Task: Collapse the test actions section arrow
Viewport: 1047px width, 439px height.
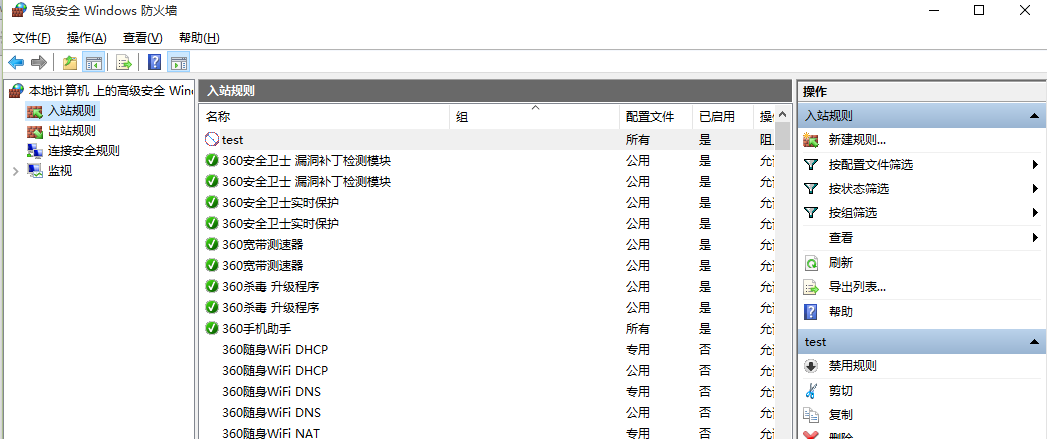Action: (1034, 342)
